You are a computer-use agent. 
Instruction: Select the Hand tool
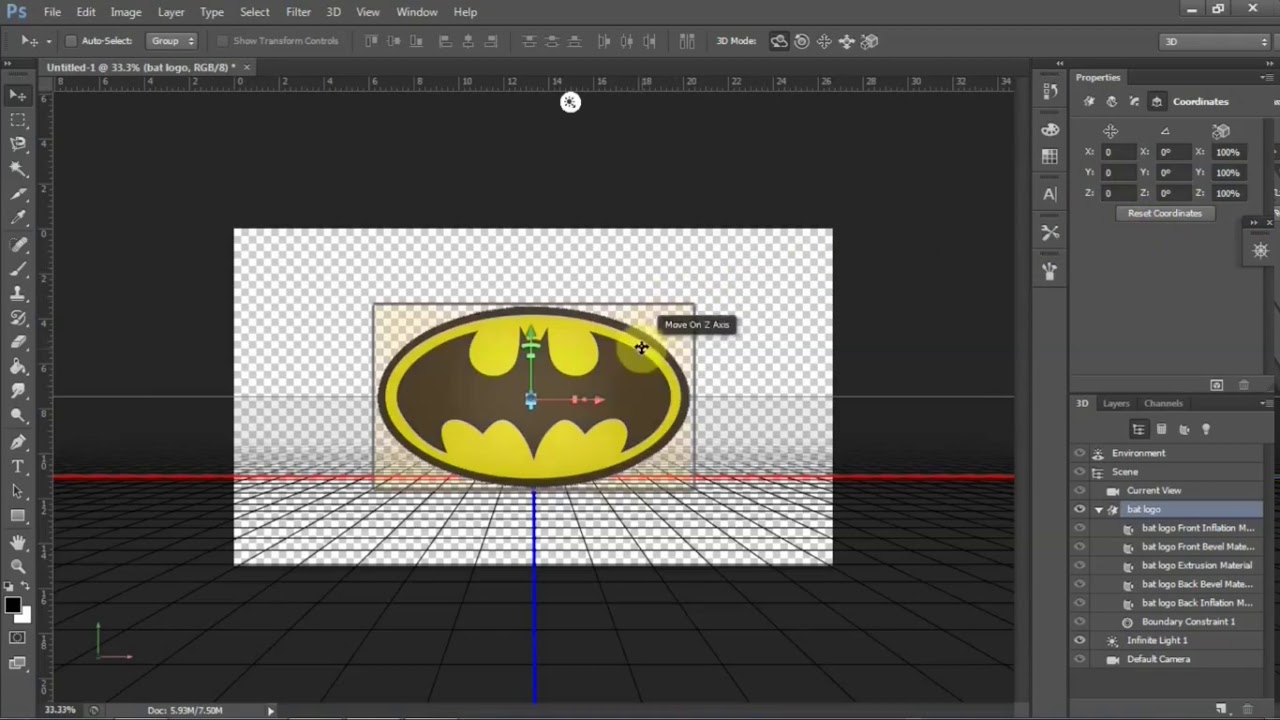coord(18,541)
